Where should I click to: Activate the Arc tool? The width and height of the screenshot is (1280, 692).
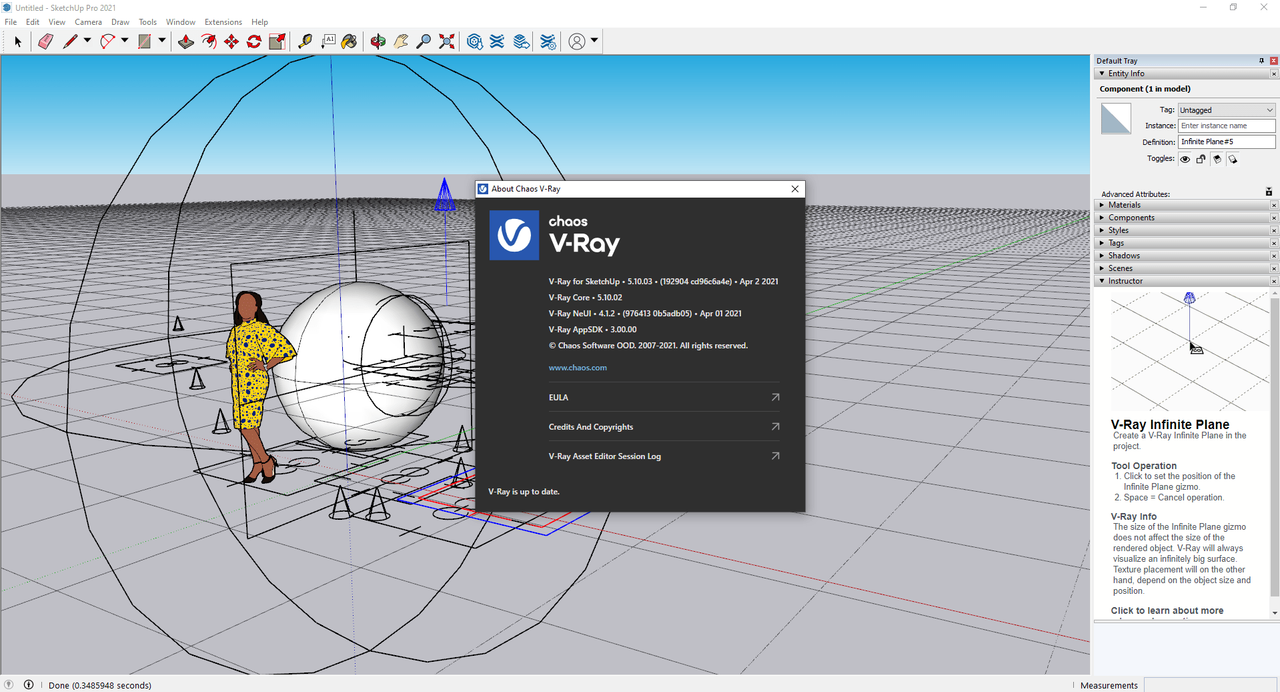coord(107,41)
